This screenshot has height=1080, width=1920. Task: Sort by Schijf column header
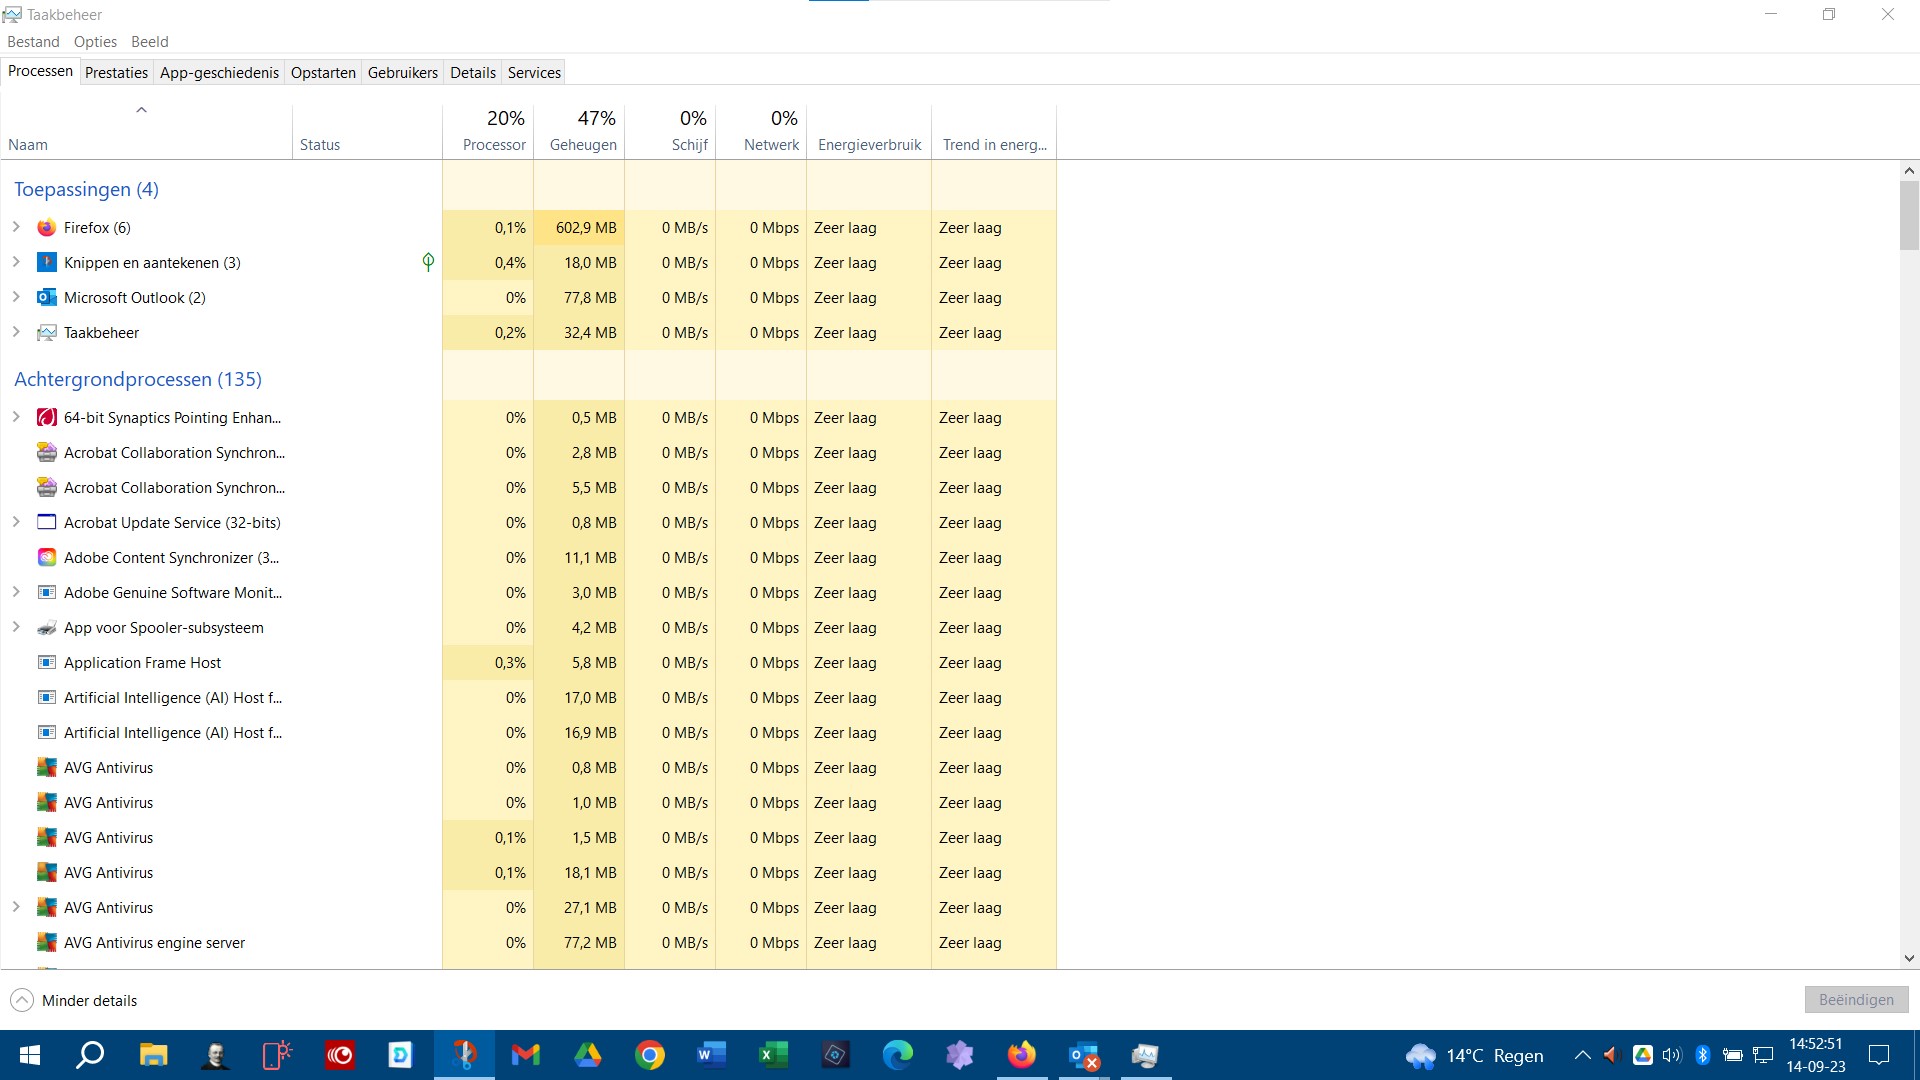670,132
